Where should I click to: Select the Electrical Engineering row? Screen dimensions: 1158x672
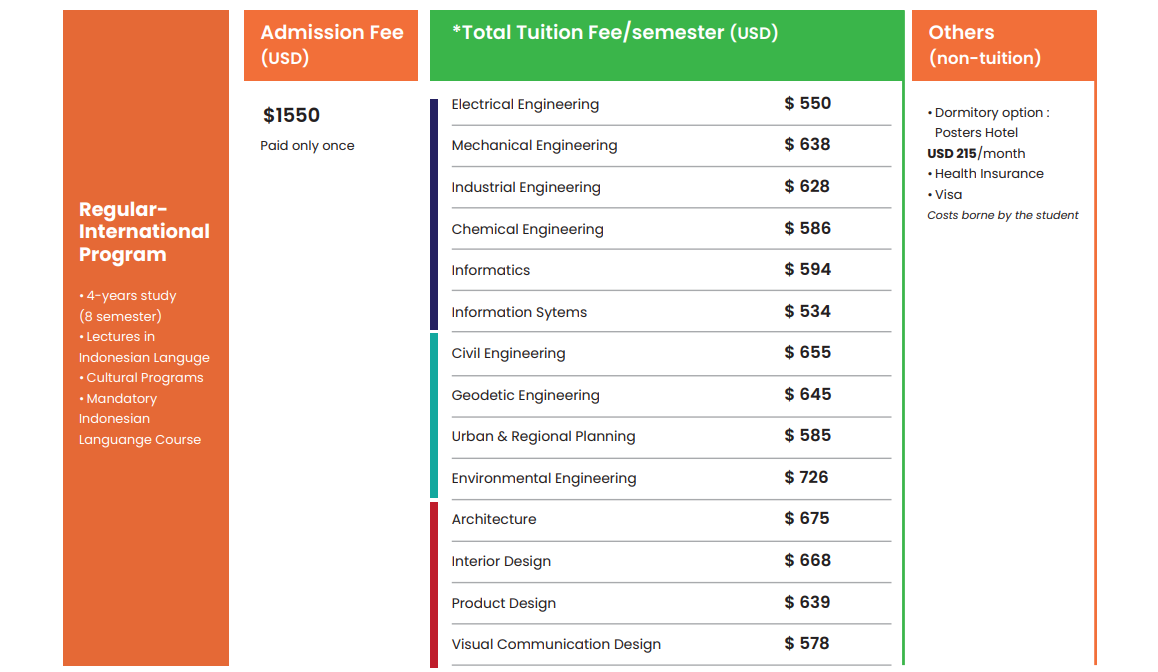click(671, 104)
